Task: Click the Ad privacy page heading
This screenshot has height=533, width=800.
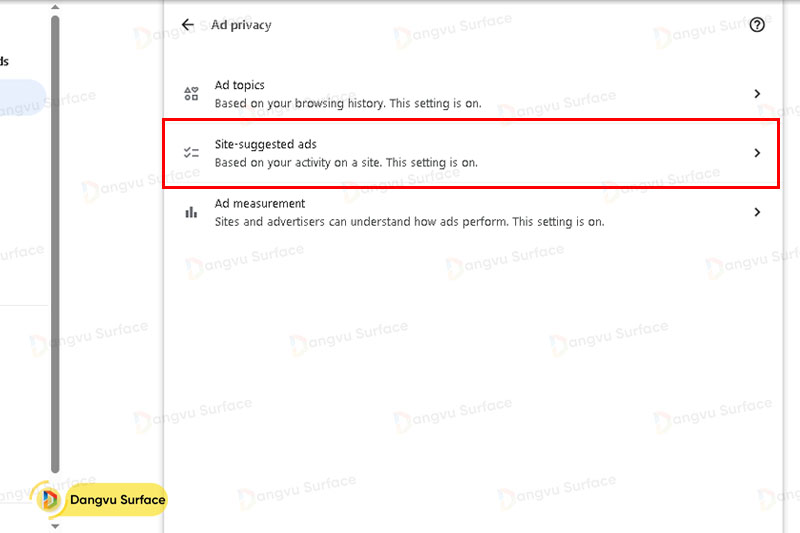Action: [241, 25]
